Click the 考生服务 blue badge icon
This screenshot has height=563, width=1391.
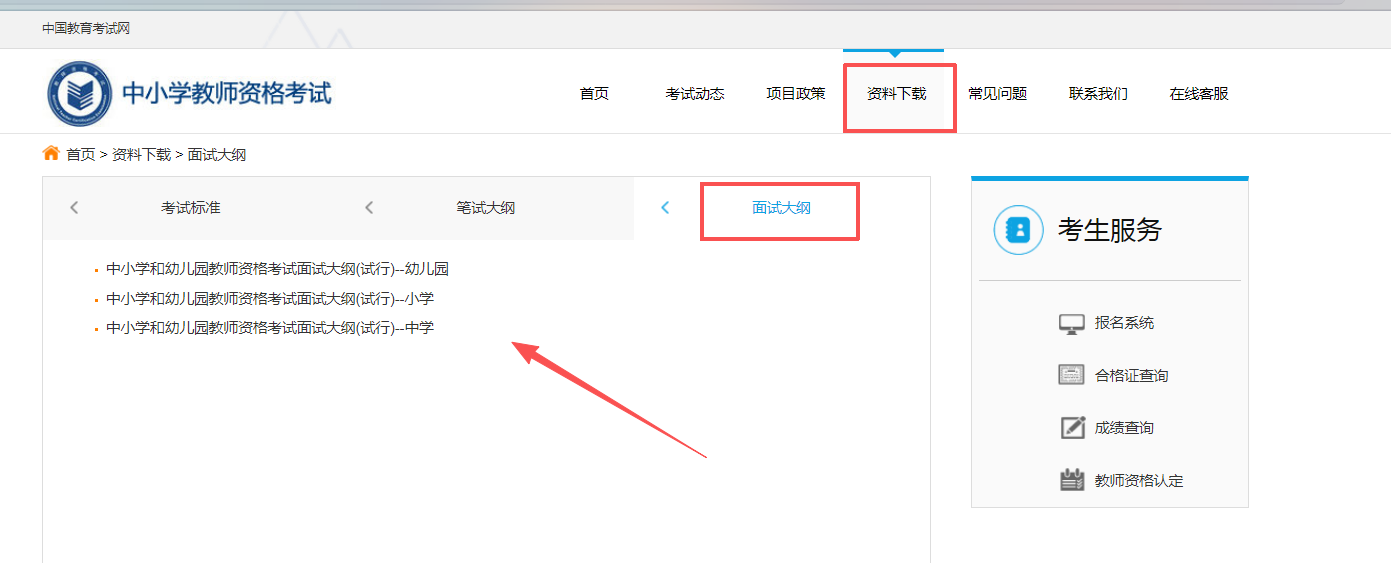click(x=1018, y=230)
